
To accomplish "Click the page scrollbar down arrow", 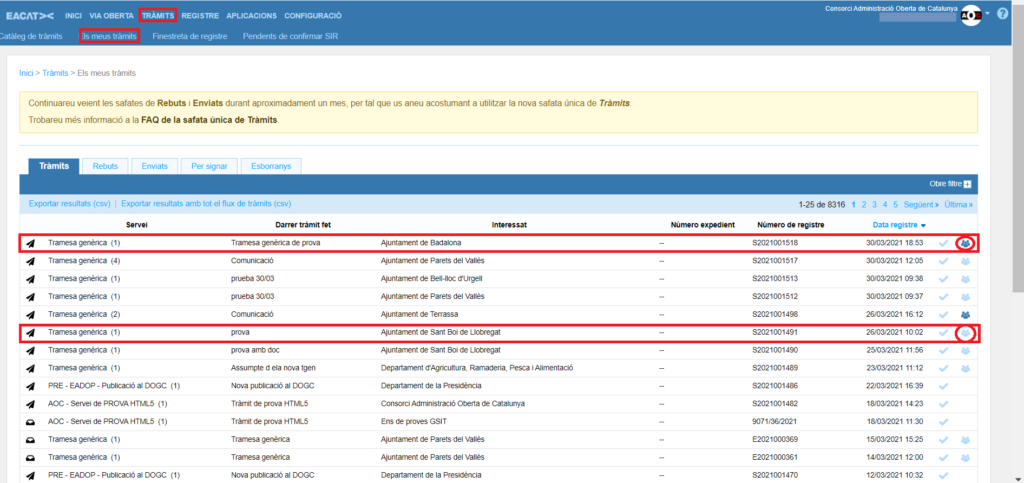I will pyautogui.click(x=1017, y=477).
